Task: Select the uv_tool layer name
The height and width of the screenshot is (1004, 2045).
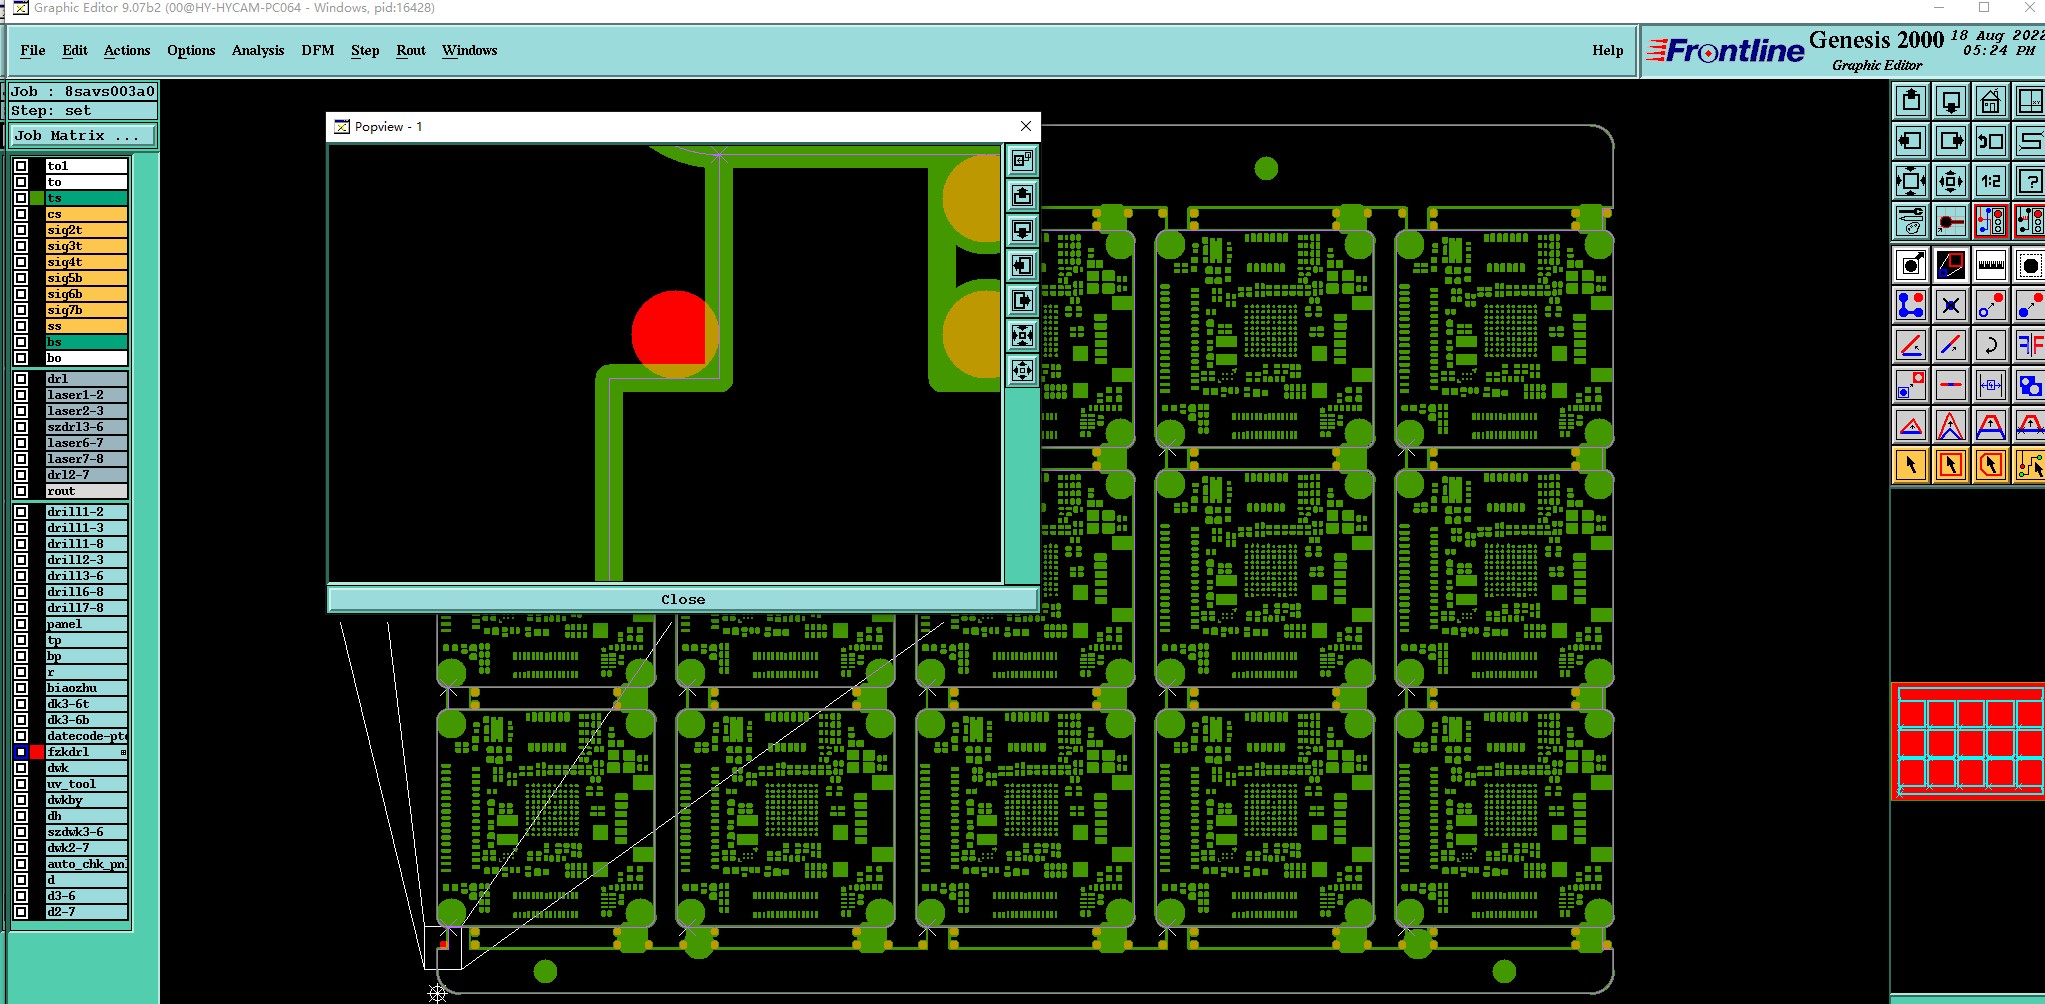Action: [87, 784]
